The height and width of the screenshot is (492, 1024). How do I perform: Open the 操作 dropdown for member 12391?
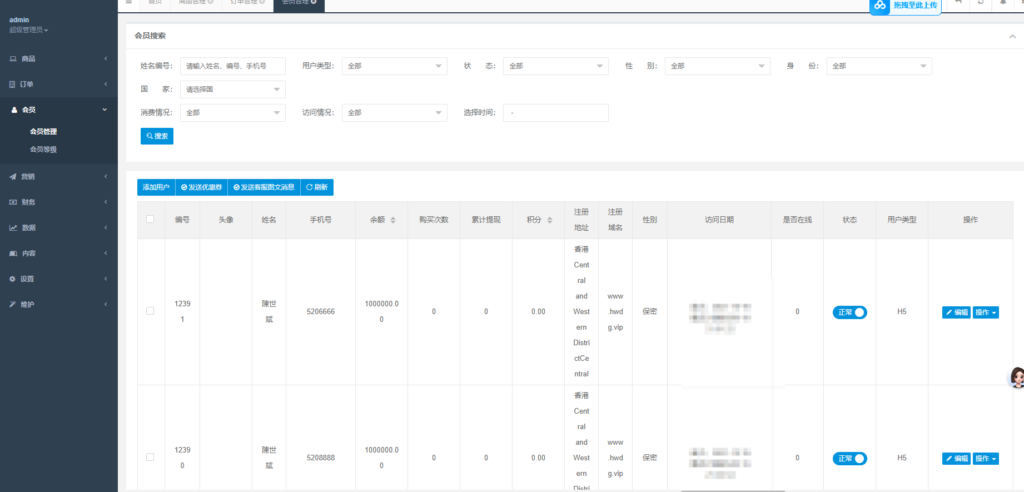click(x=986, y=312)
